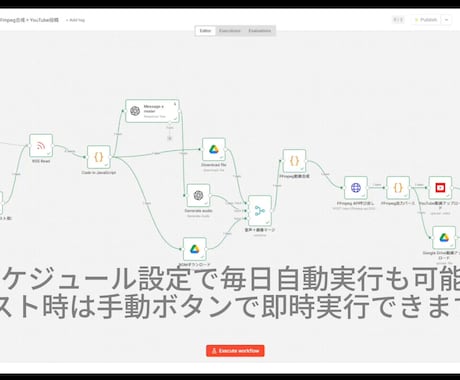460x380 pixels.
Task: Switch to the Editor tab
Action: (x=205, y=31)
